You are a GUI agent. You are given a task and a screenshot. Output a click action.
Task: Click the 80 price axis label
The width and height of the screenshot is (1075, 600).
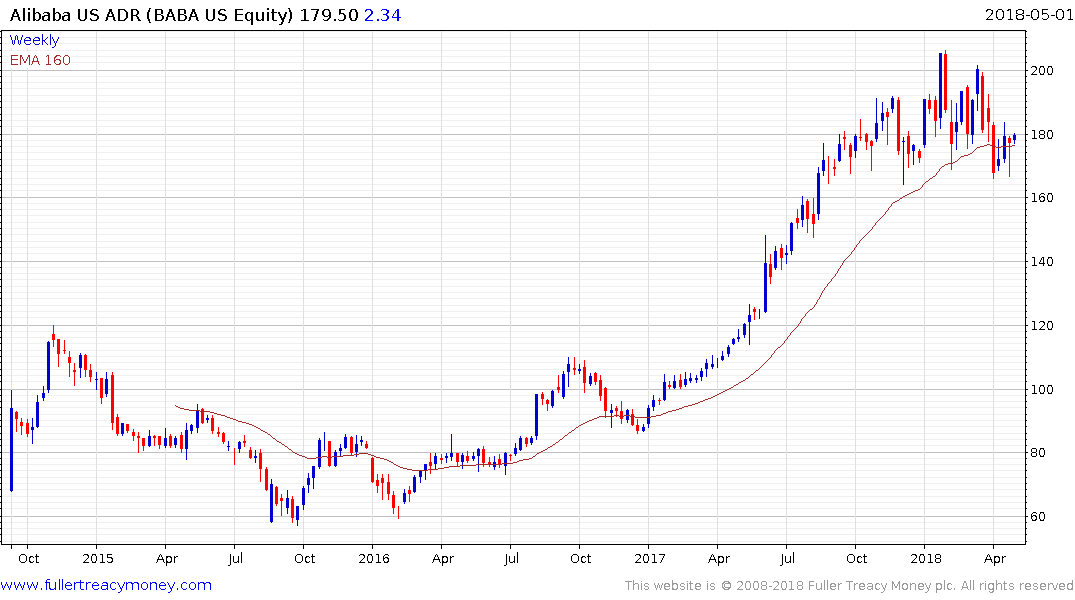pos(1038,453)
